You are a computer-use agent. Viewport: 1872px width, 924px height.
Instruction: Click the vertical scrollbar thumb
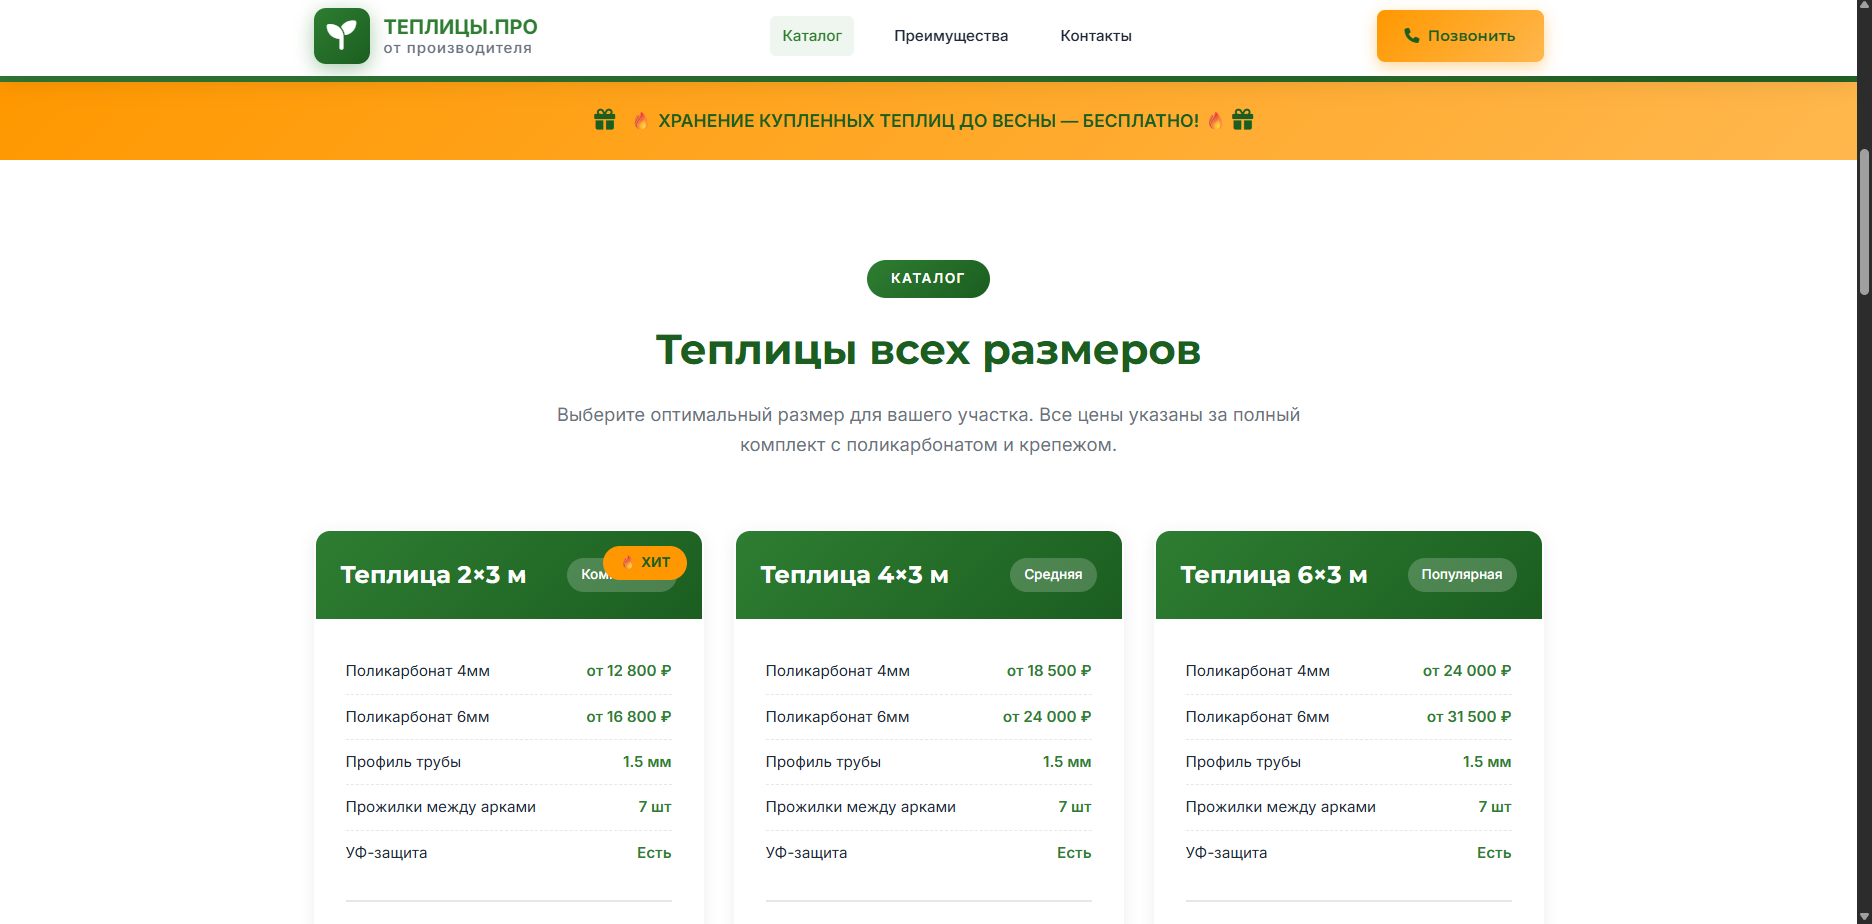tap(1864, 222)
